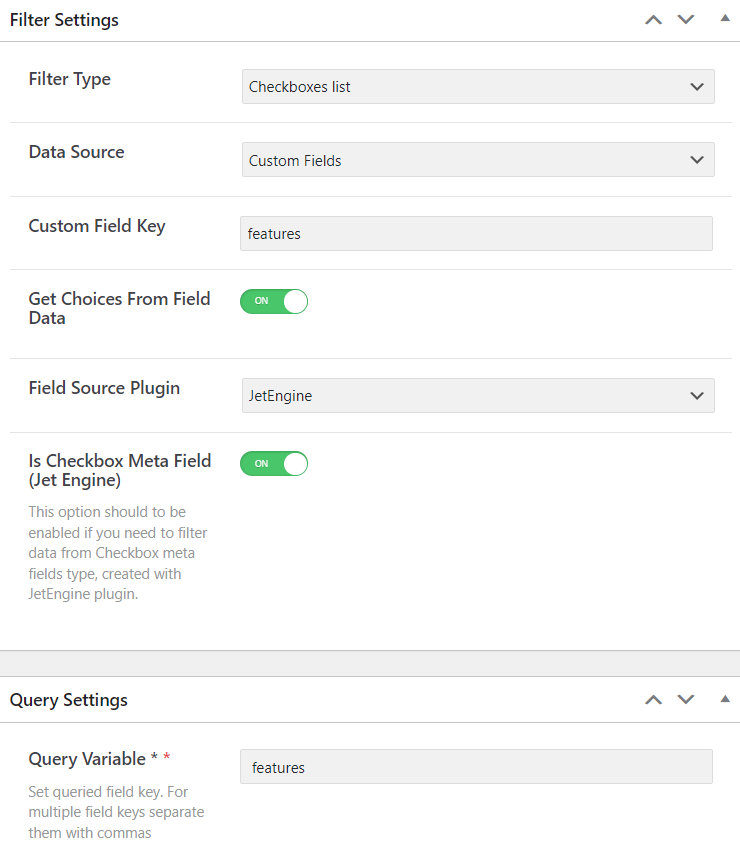Move Query Settings panel down

coord(686,700)
